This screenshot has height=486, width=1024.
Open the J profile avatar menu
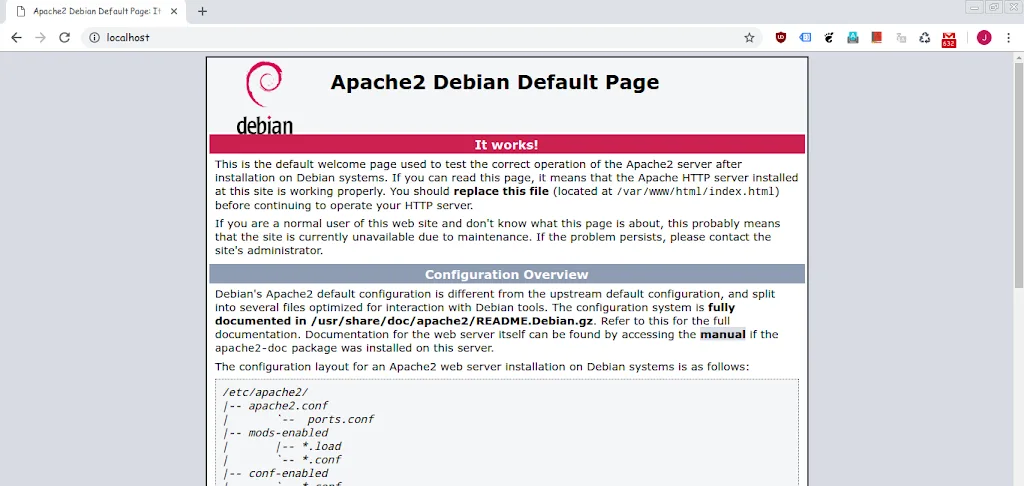tap(984, 37)
